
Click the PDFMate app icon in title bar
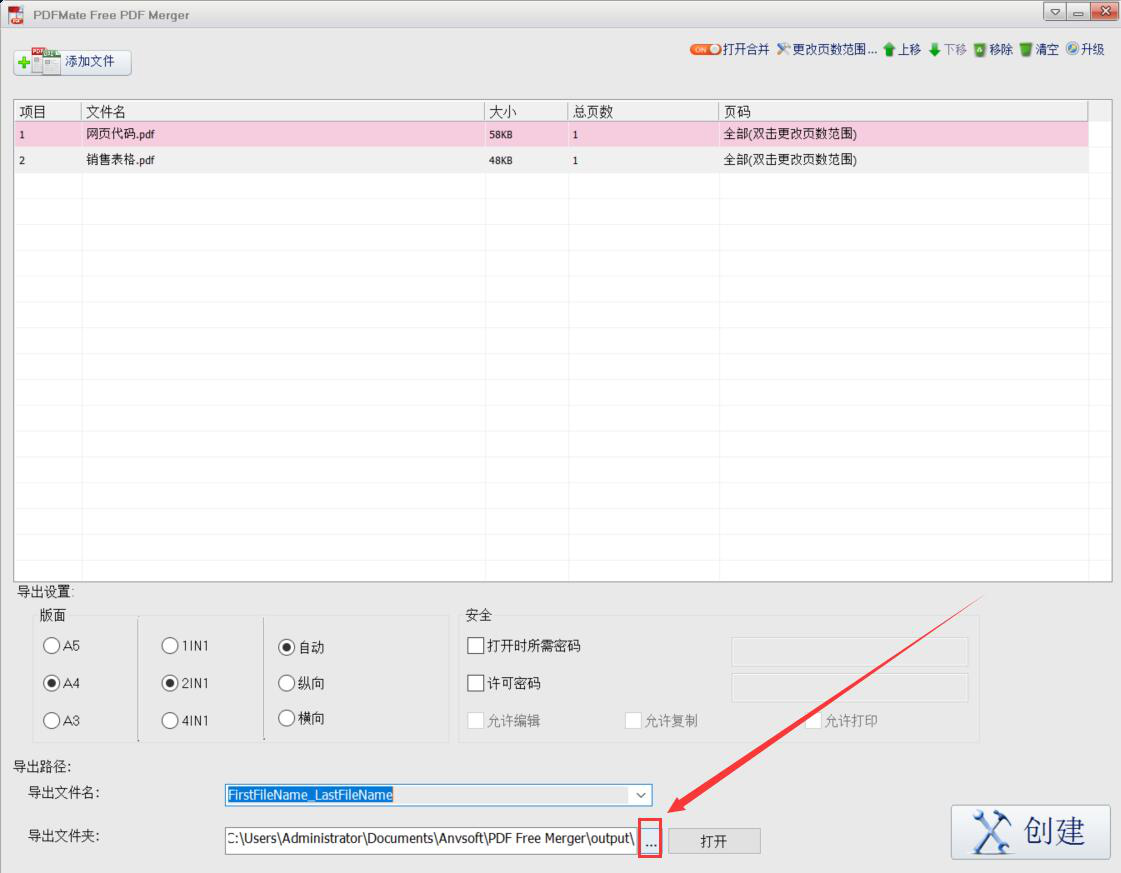pos(16,14)
